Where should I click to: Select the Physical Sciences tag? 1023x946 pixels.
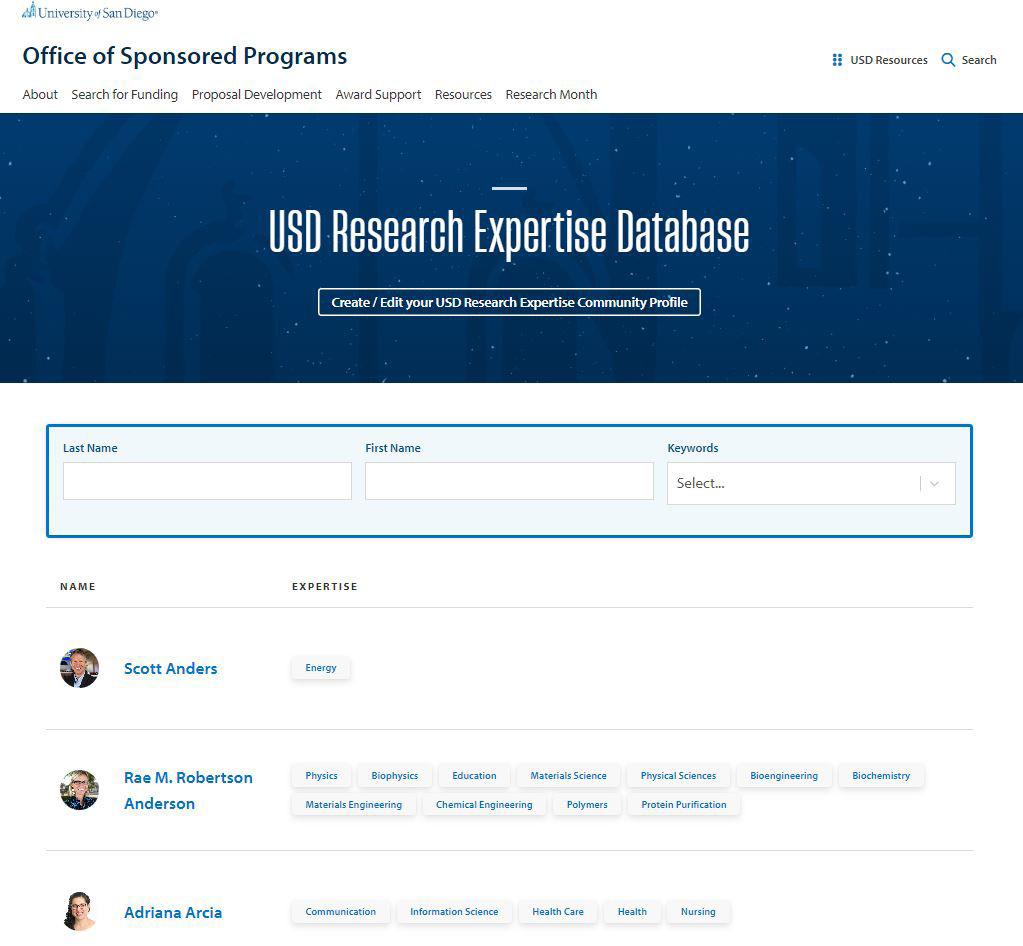(x=679, y=776)
